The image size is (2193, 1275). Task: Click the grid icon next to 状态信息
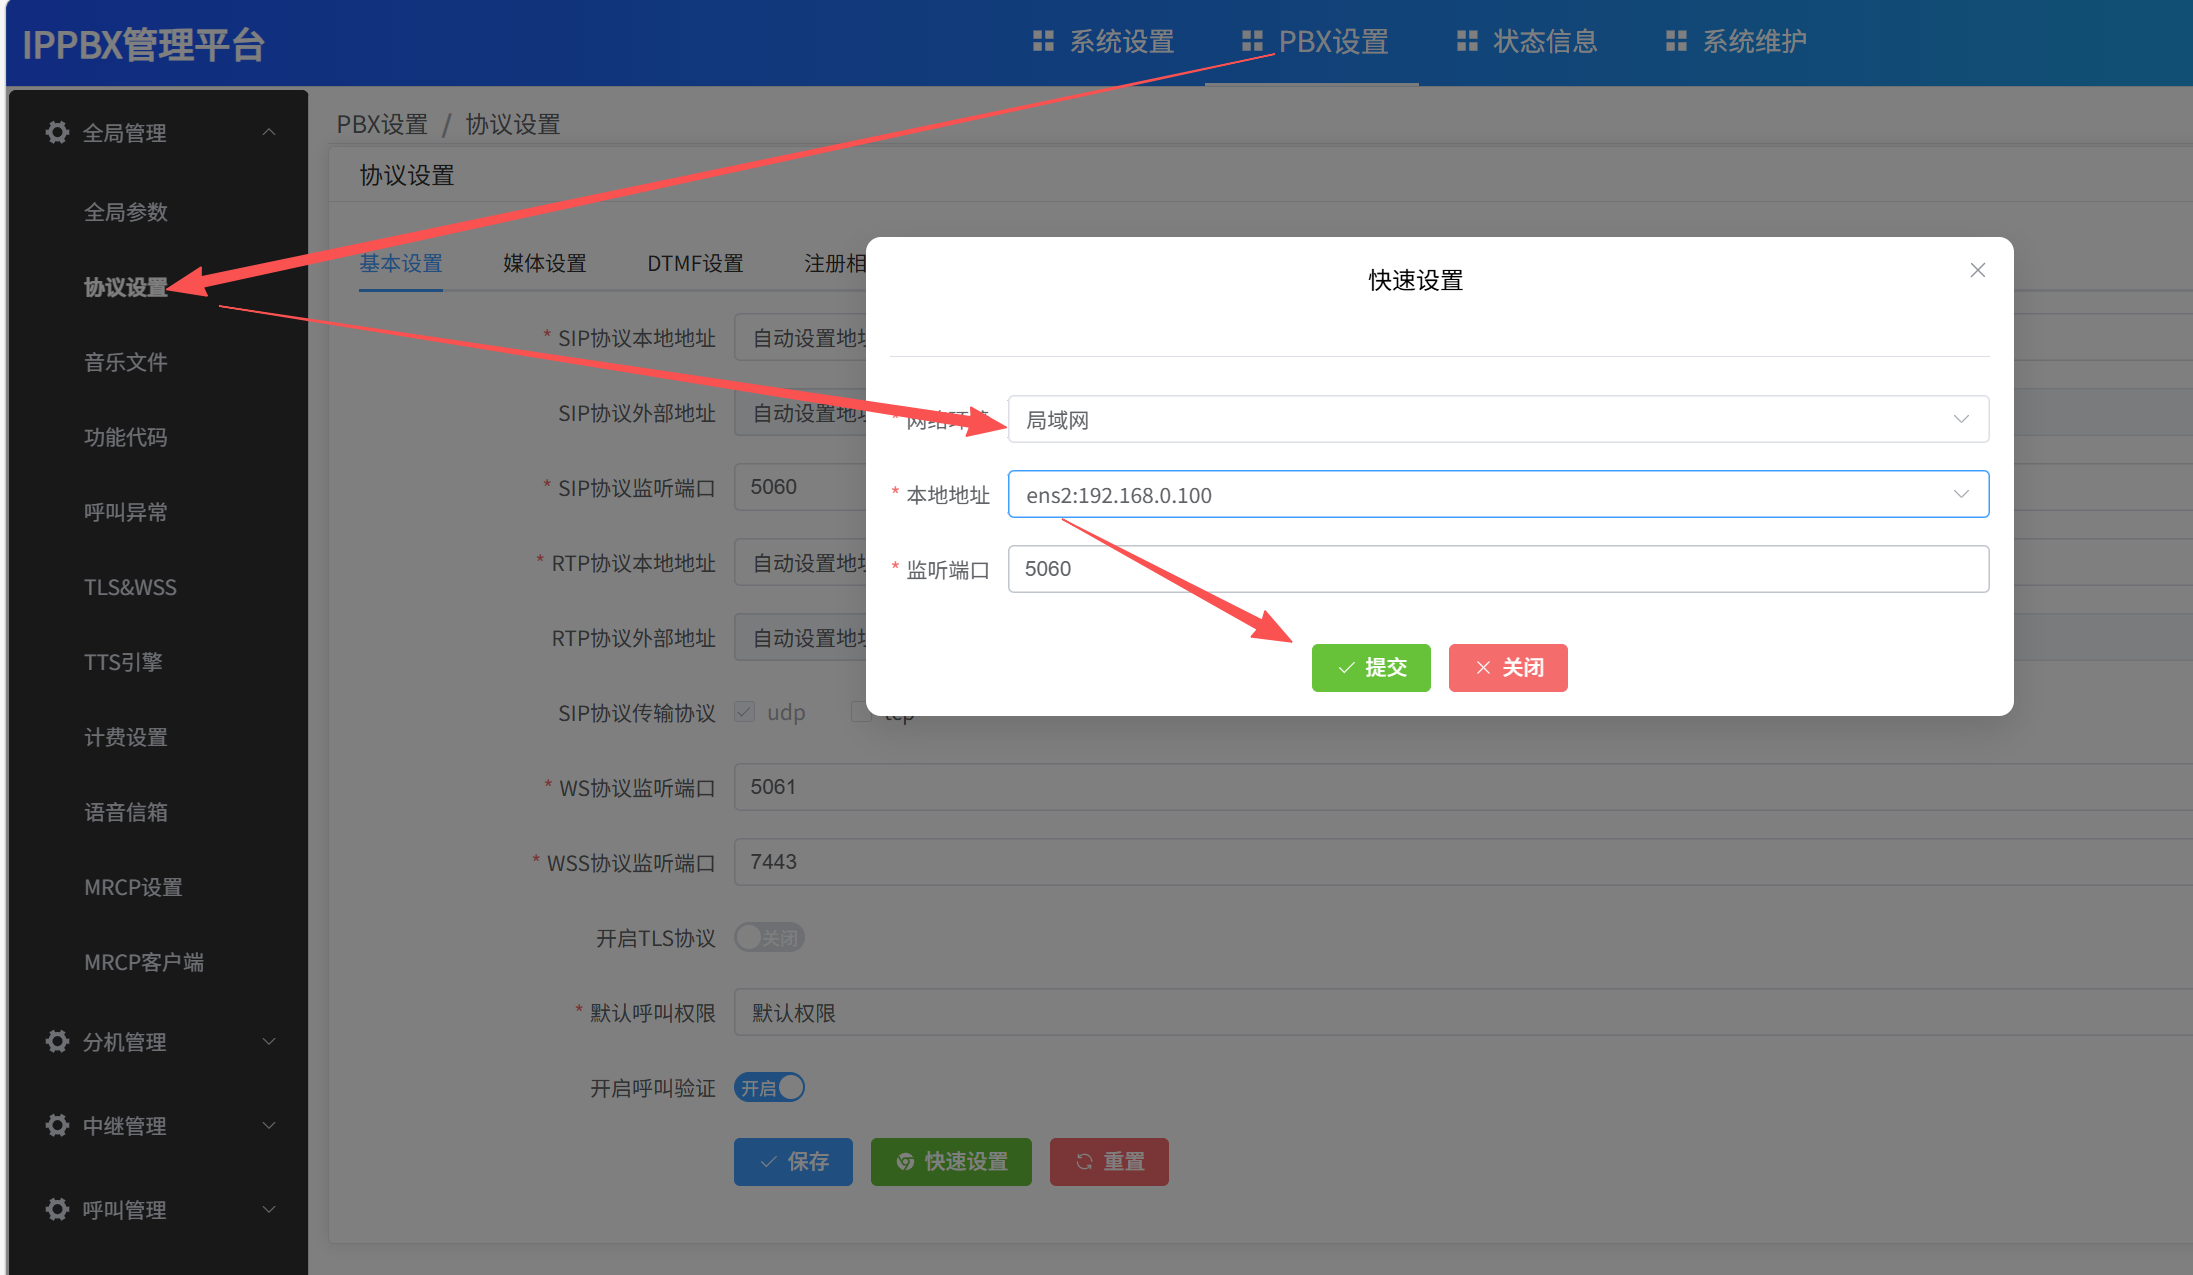(1467, 41)
